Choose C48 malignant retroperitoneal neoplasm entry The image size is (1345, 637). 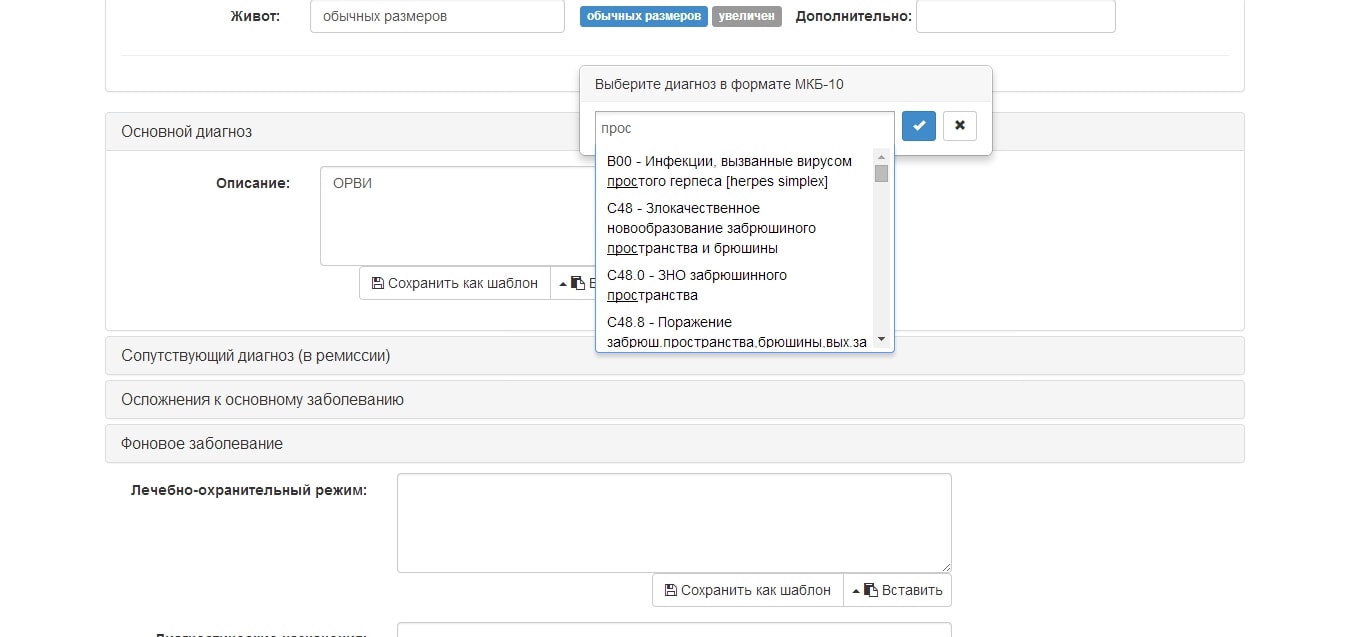[735, 228]
